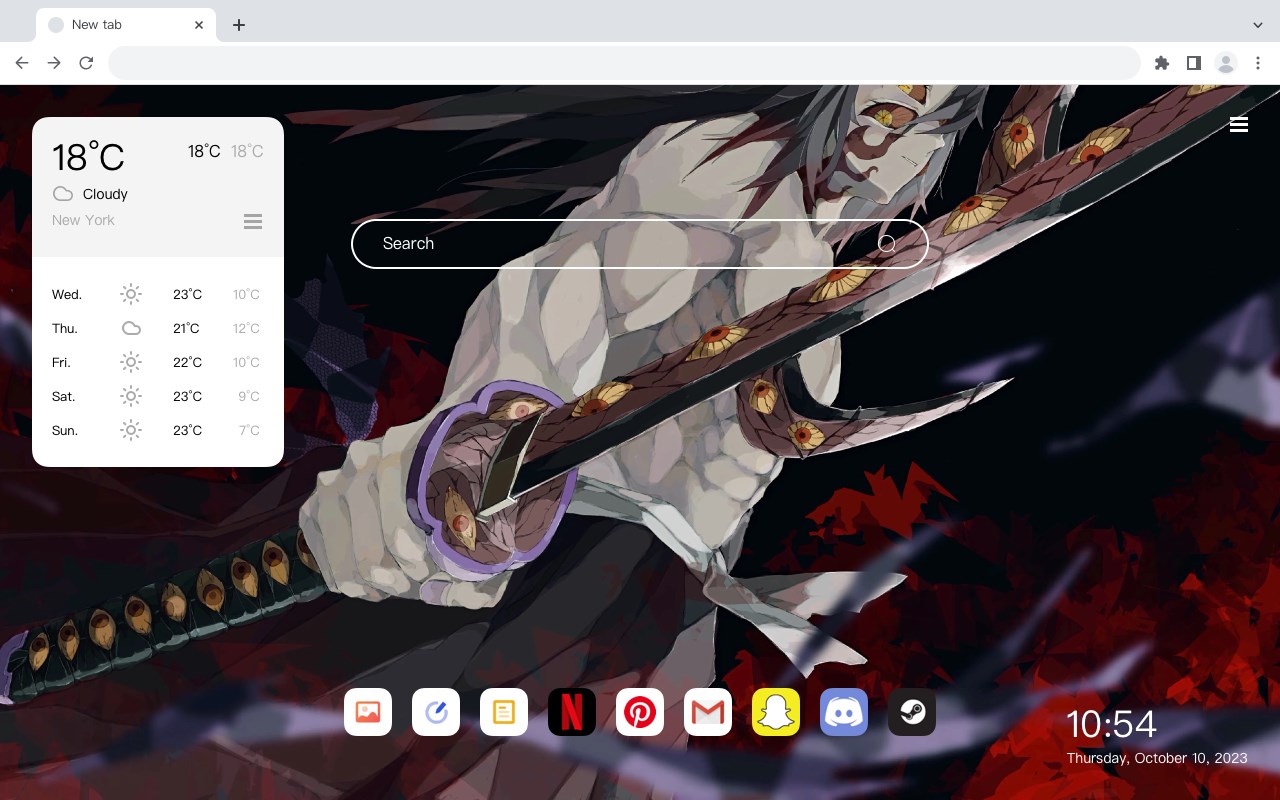Go back to the previous page
The width and height of the screenshot is (1280, 800).
pos(22,63)
